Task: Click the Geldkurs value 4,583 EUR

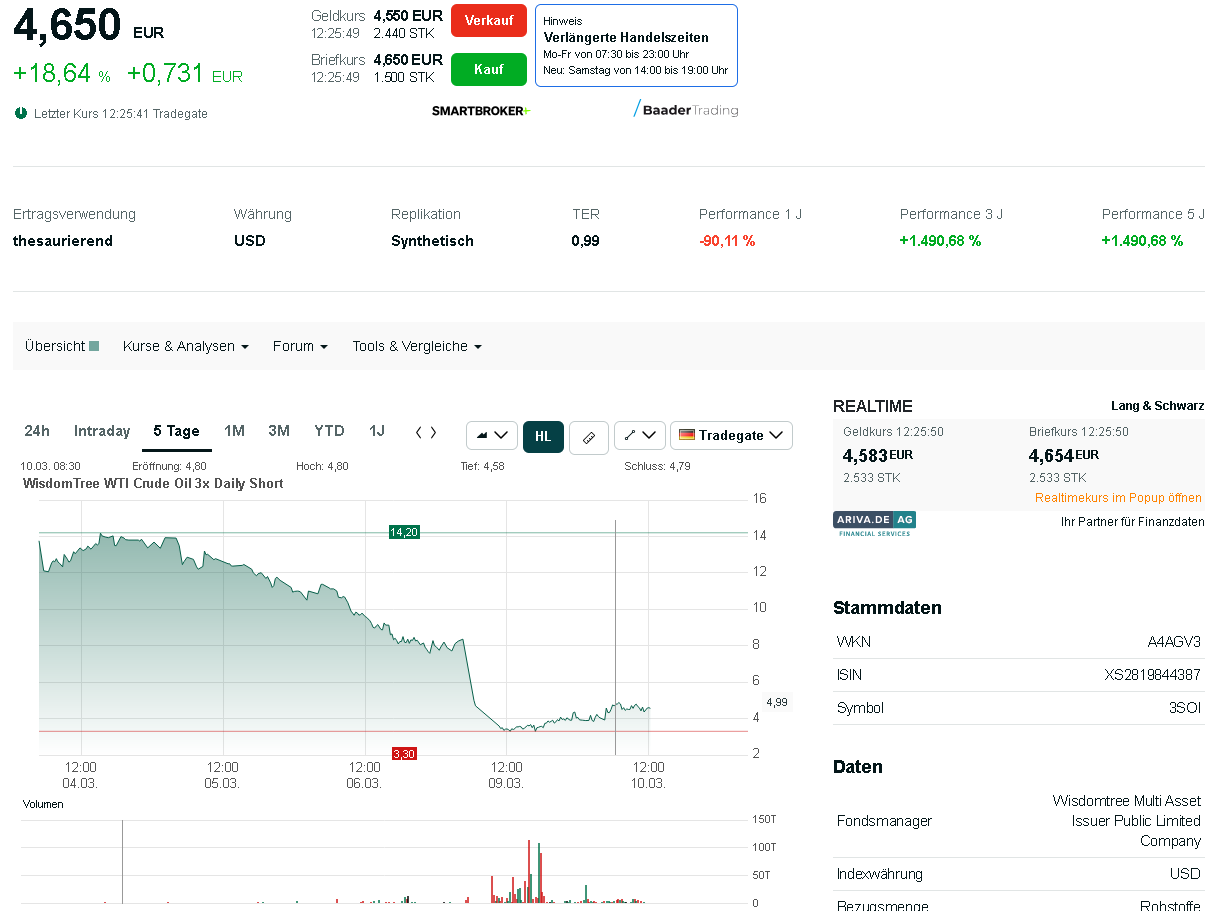Action: pos(878,455)
